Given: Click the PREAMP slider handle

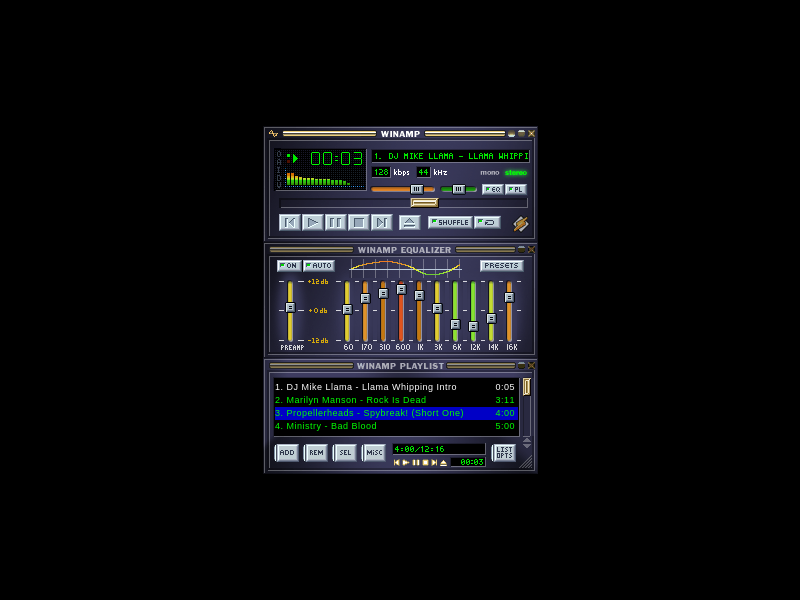Looking at the screenshot, I should (290, 307).
